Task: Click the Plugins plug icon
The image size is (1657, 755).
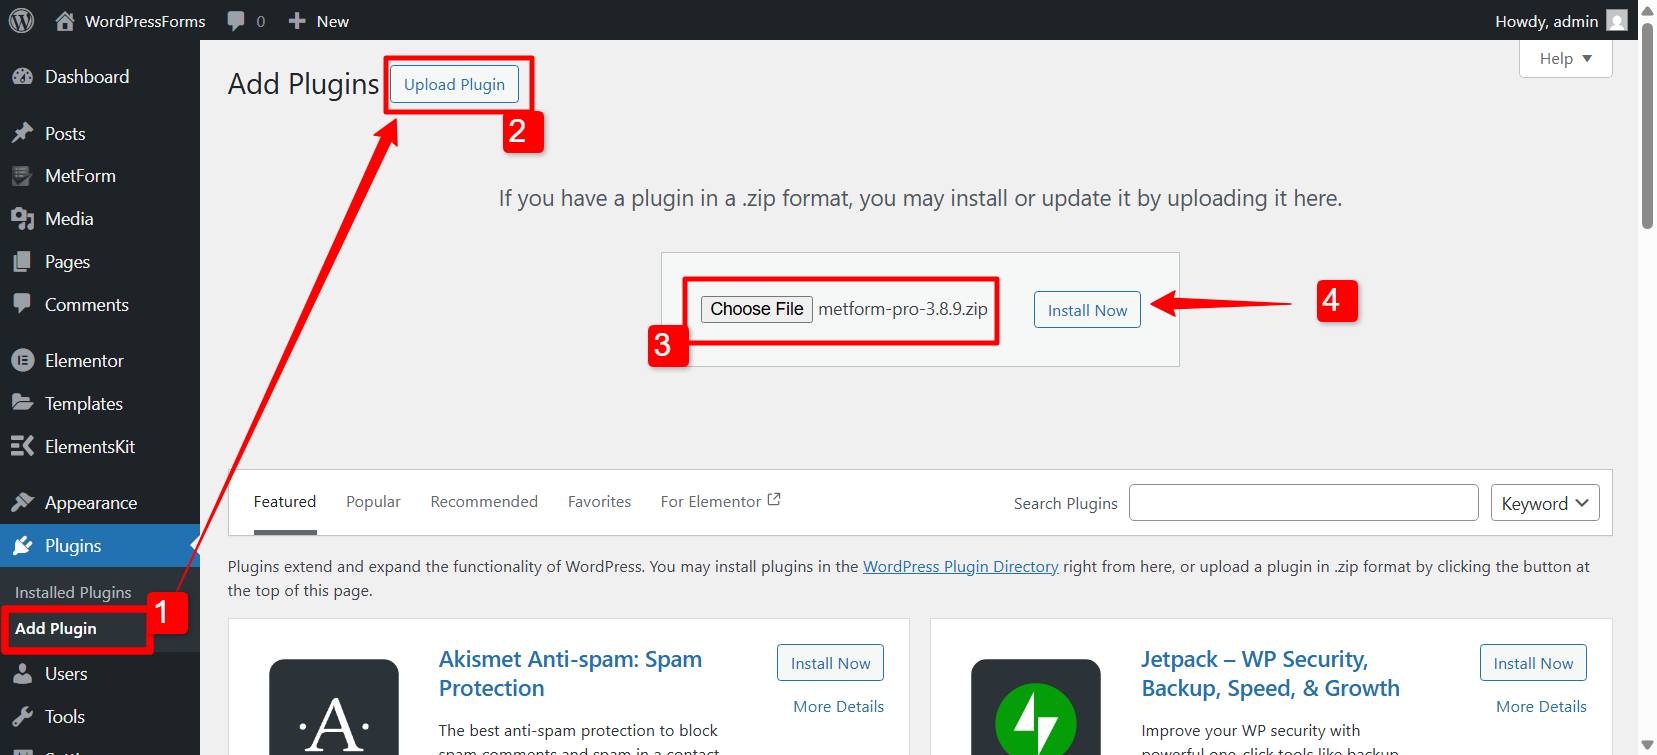Action: tap(22, 546)
